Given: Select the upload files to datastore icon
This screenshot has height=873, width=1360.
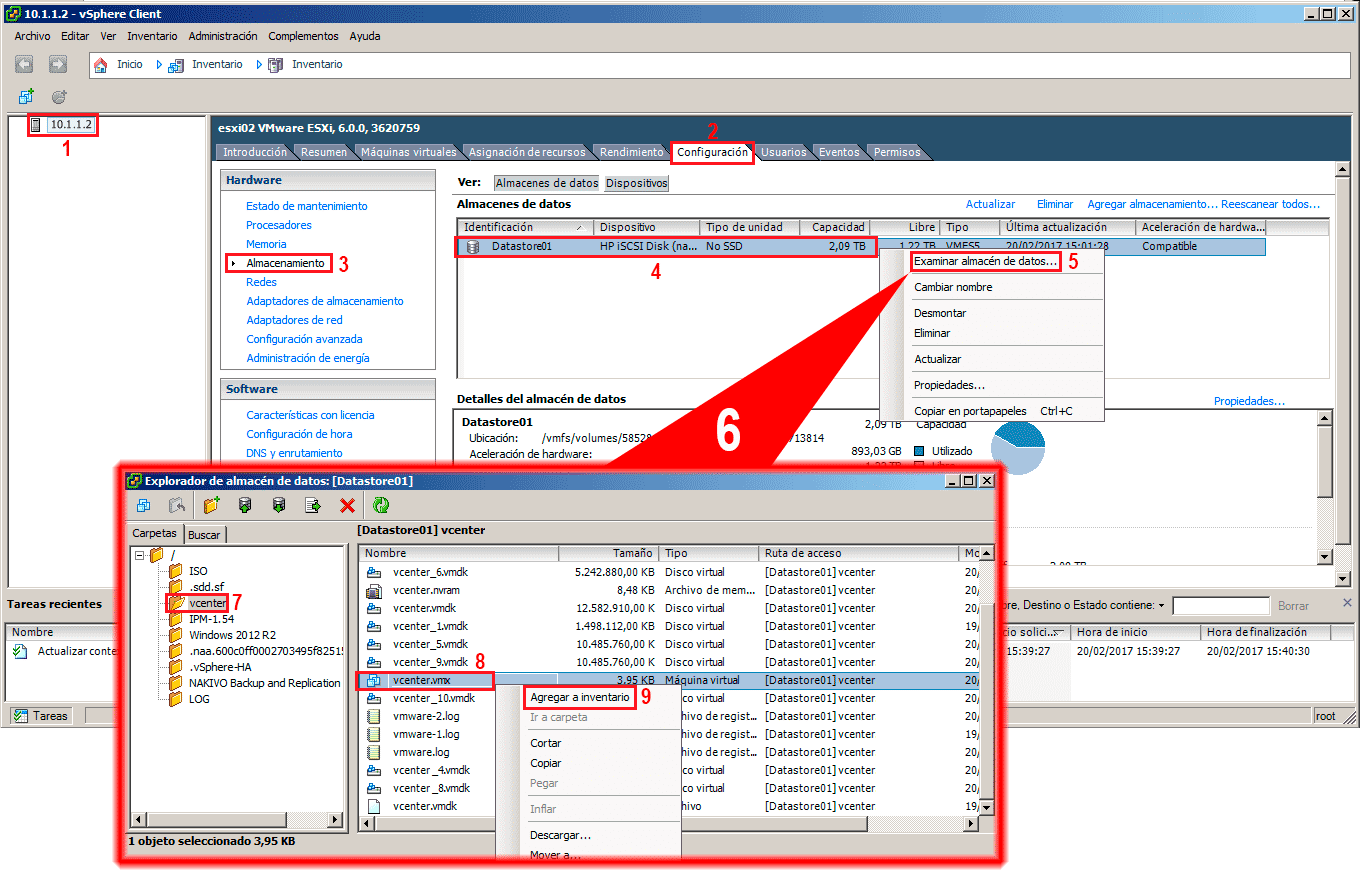Looking at the screenshot, I should tap(245, 505).
